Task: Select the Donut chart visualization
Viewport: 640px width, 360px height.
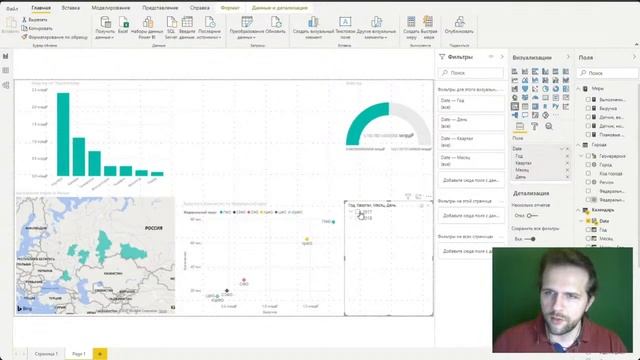Action: click(x=556, y=89)
